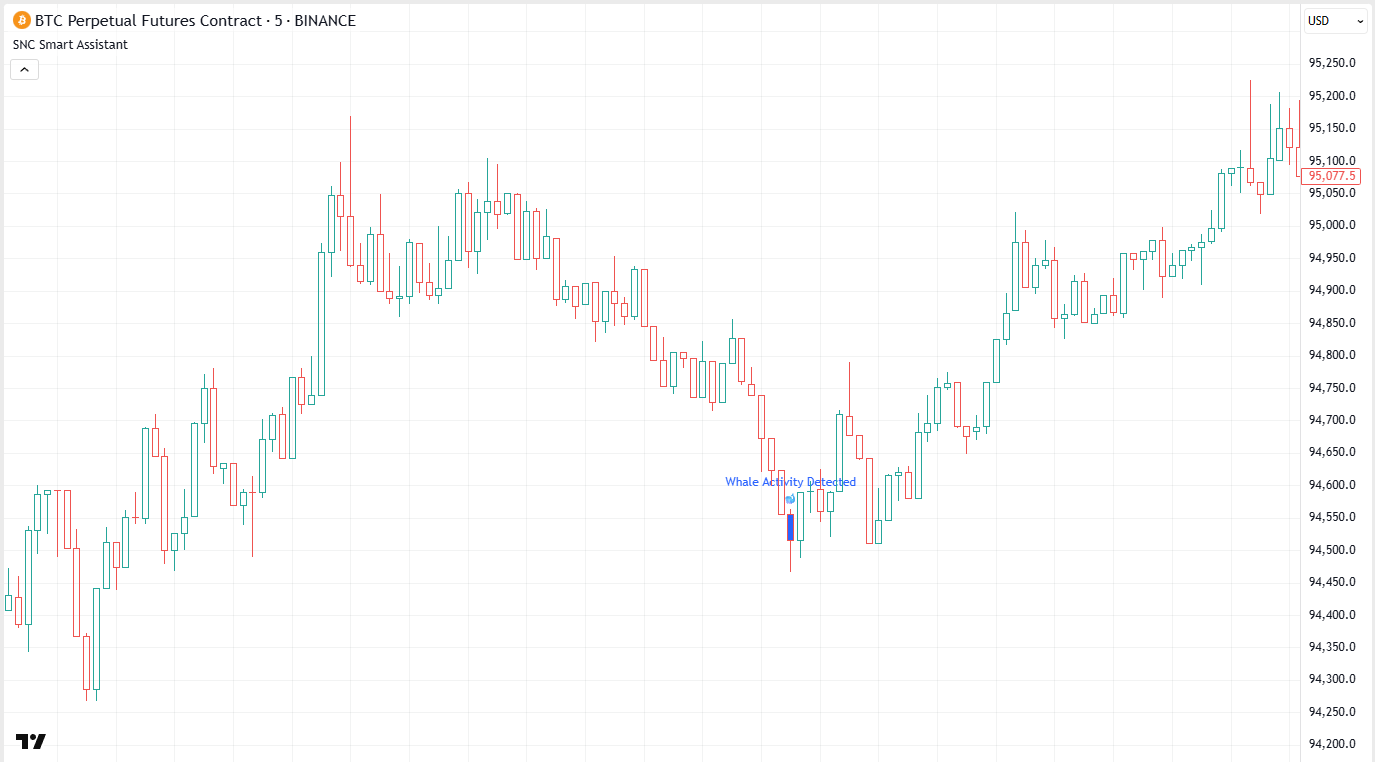Viewport: 1375px width, 762px height.
Task: Click the Whale Activity Detected text label
Action: tap(790, 482)
